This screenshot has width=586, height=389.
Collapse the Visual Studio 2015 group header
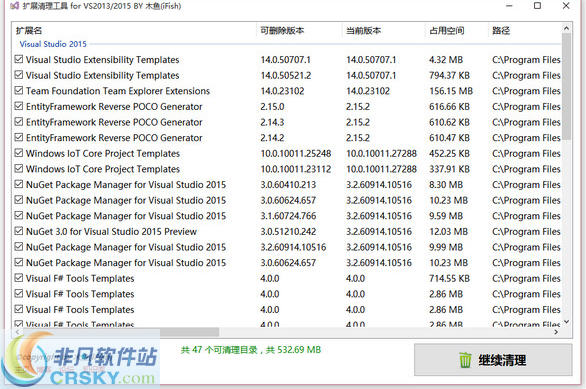point(53,44)
